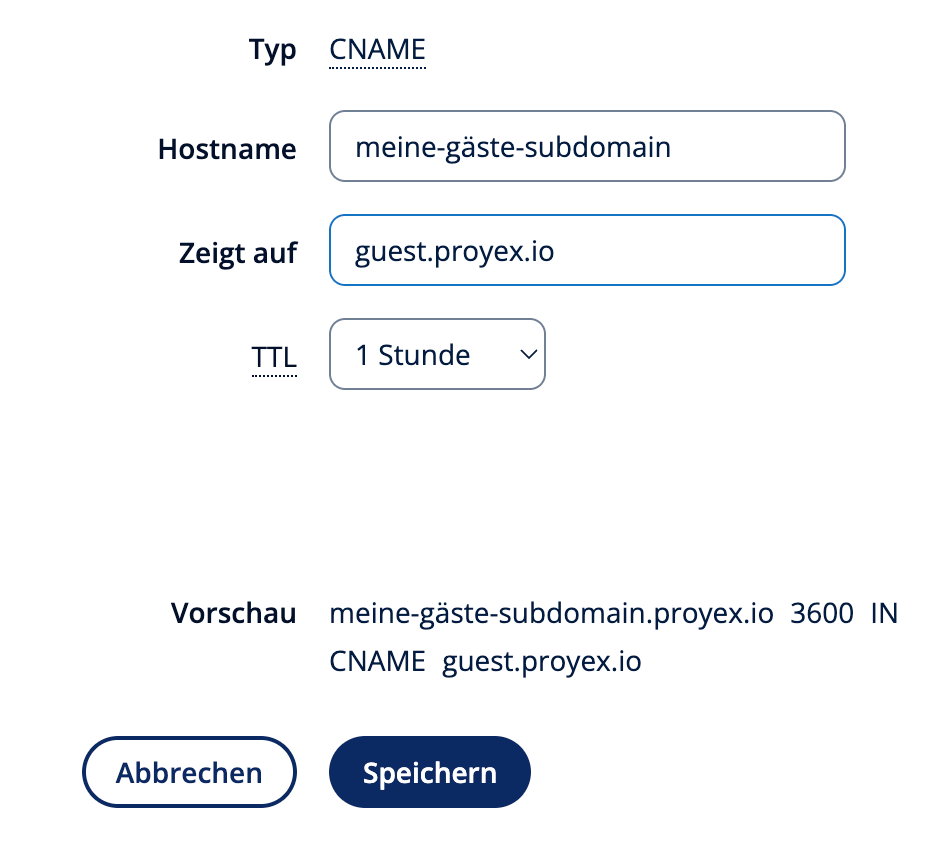Click the dotted-underlined TTL label

point(274,357)
